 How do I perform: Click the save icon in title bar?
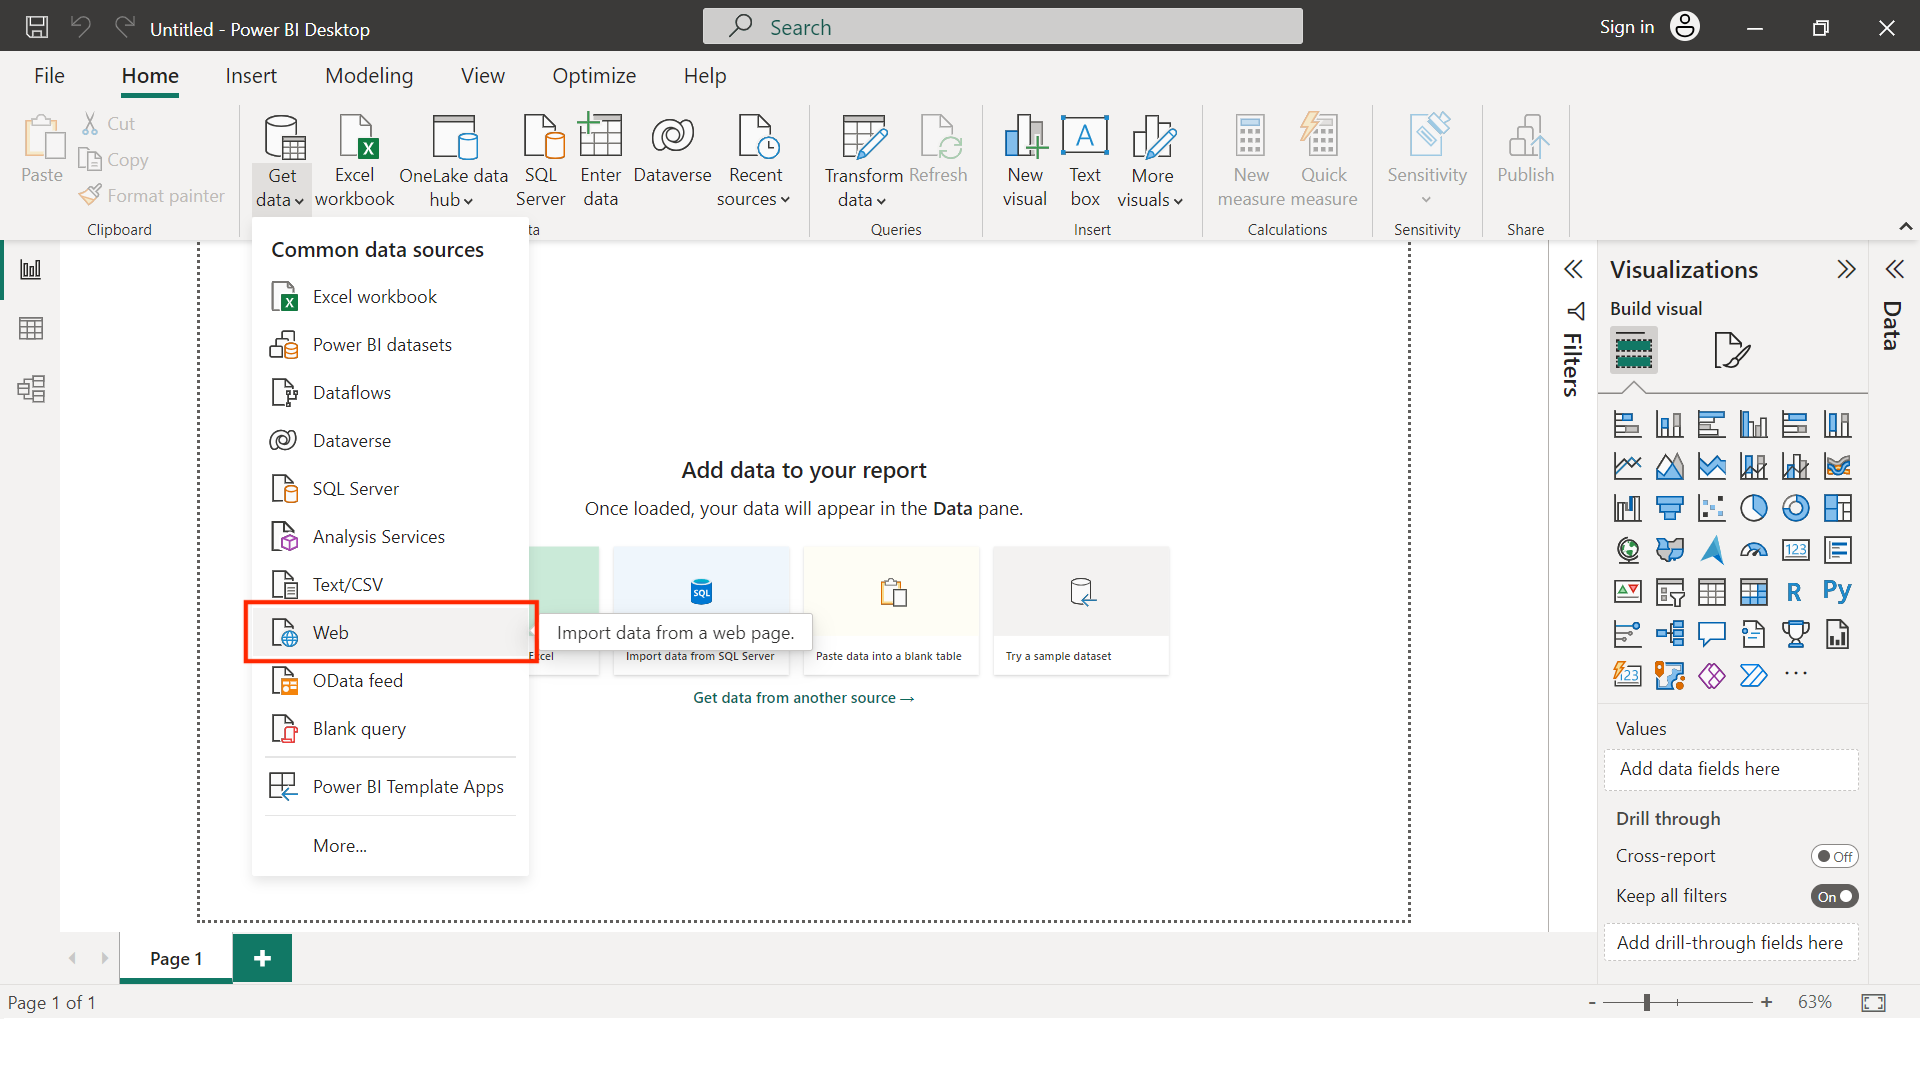click(x=37, y=27)
